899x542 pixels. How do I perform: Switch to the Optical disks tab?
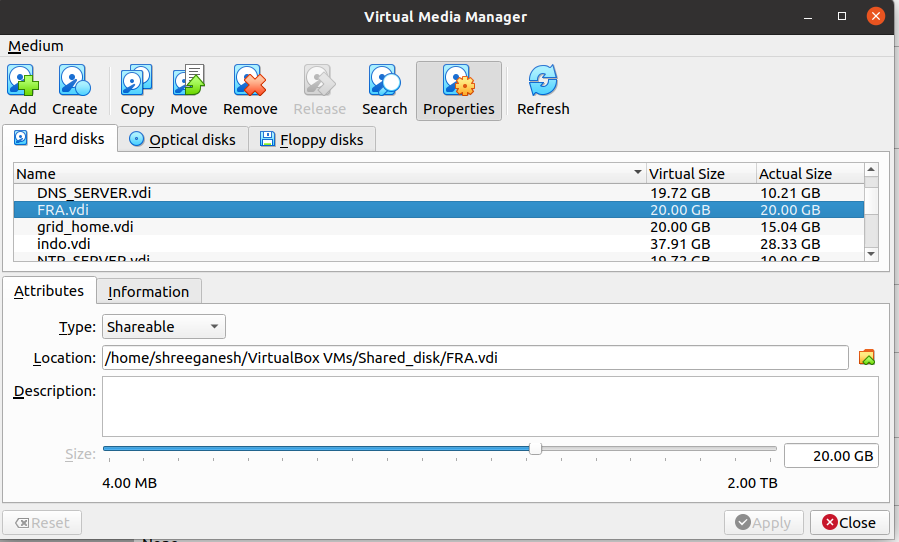[x=182, y=139]
